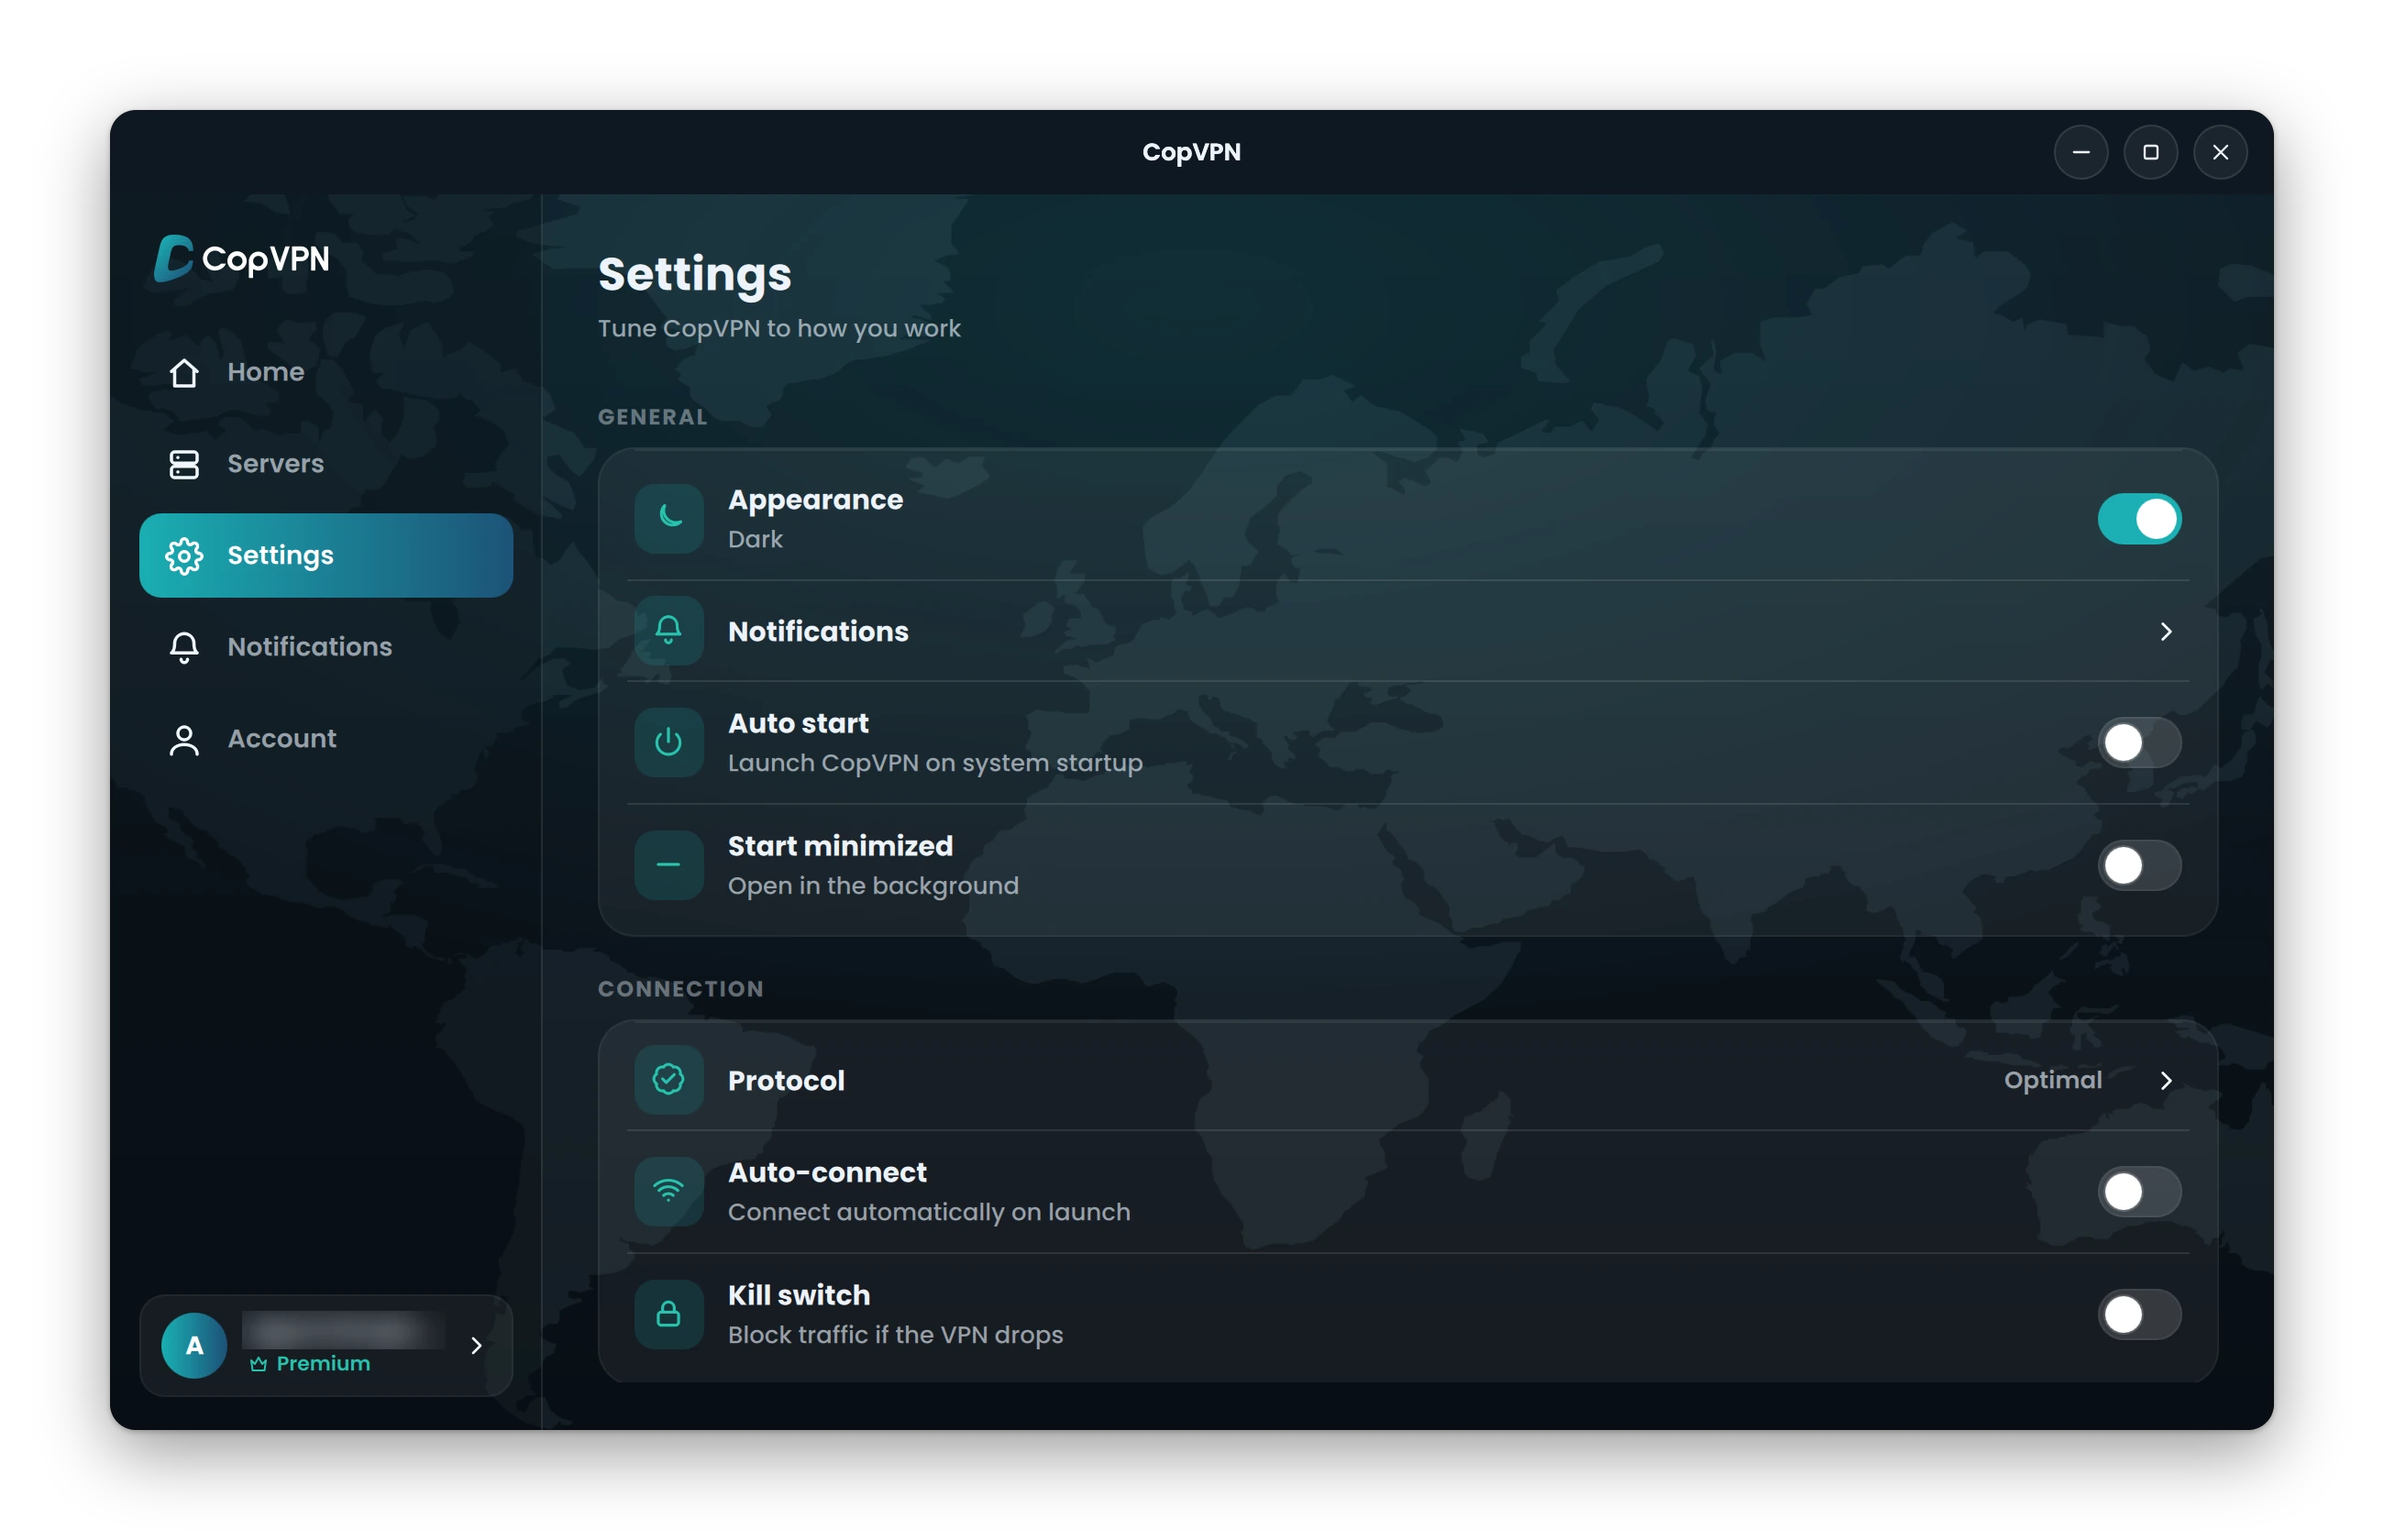Expand the Notifications row chevron
The image size is (2384, 1540).
(x=2165, y=631)
